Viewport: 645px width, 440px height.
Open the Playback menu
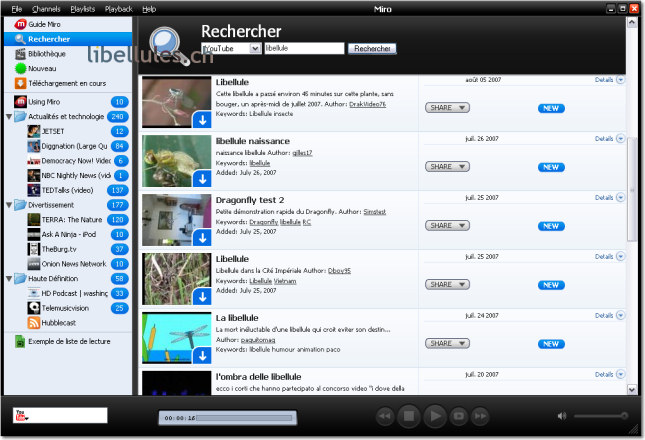coord(119,9)
